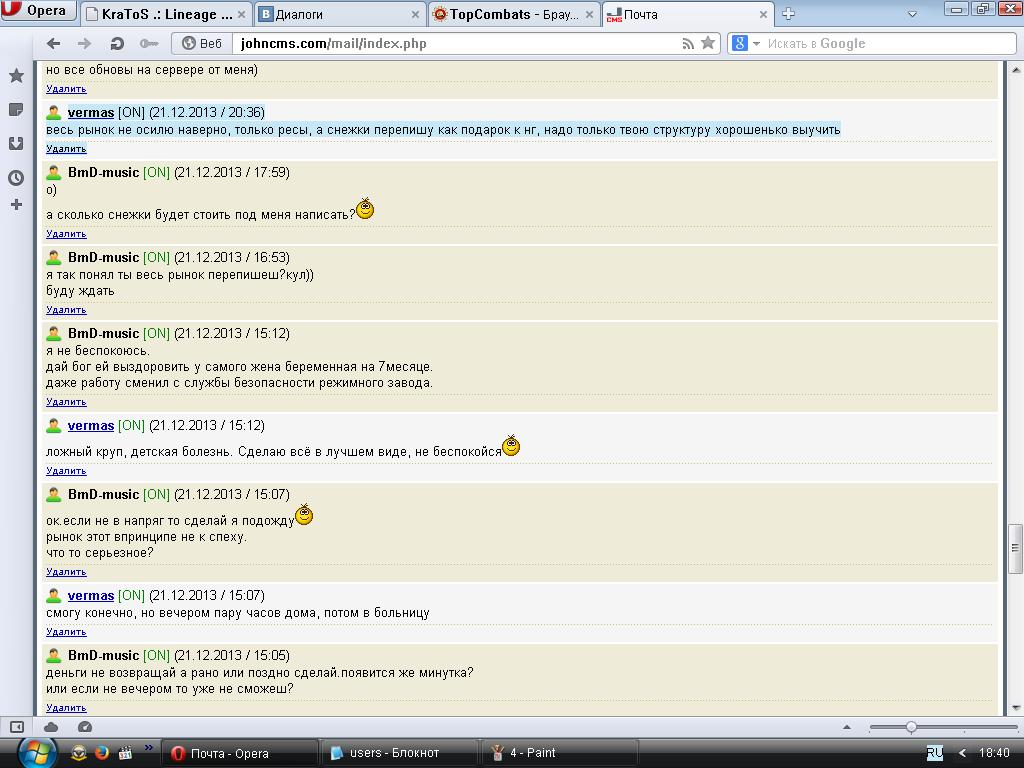Click the RSS feed icon in address bar

point(688,43)
